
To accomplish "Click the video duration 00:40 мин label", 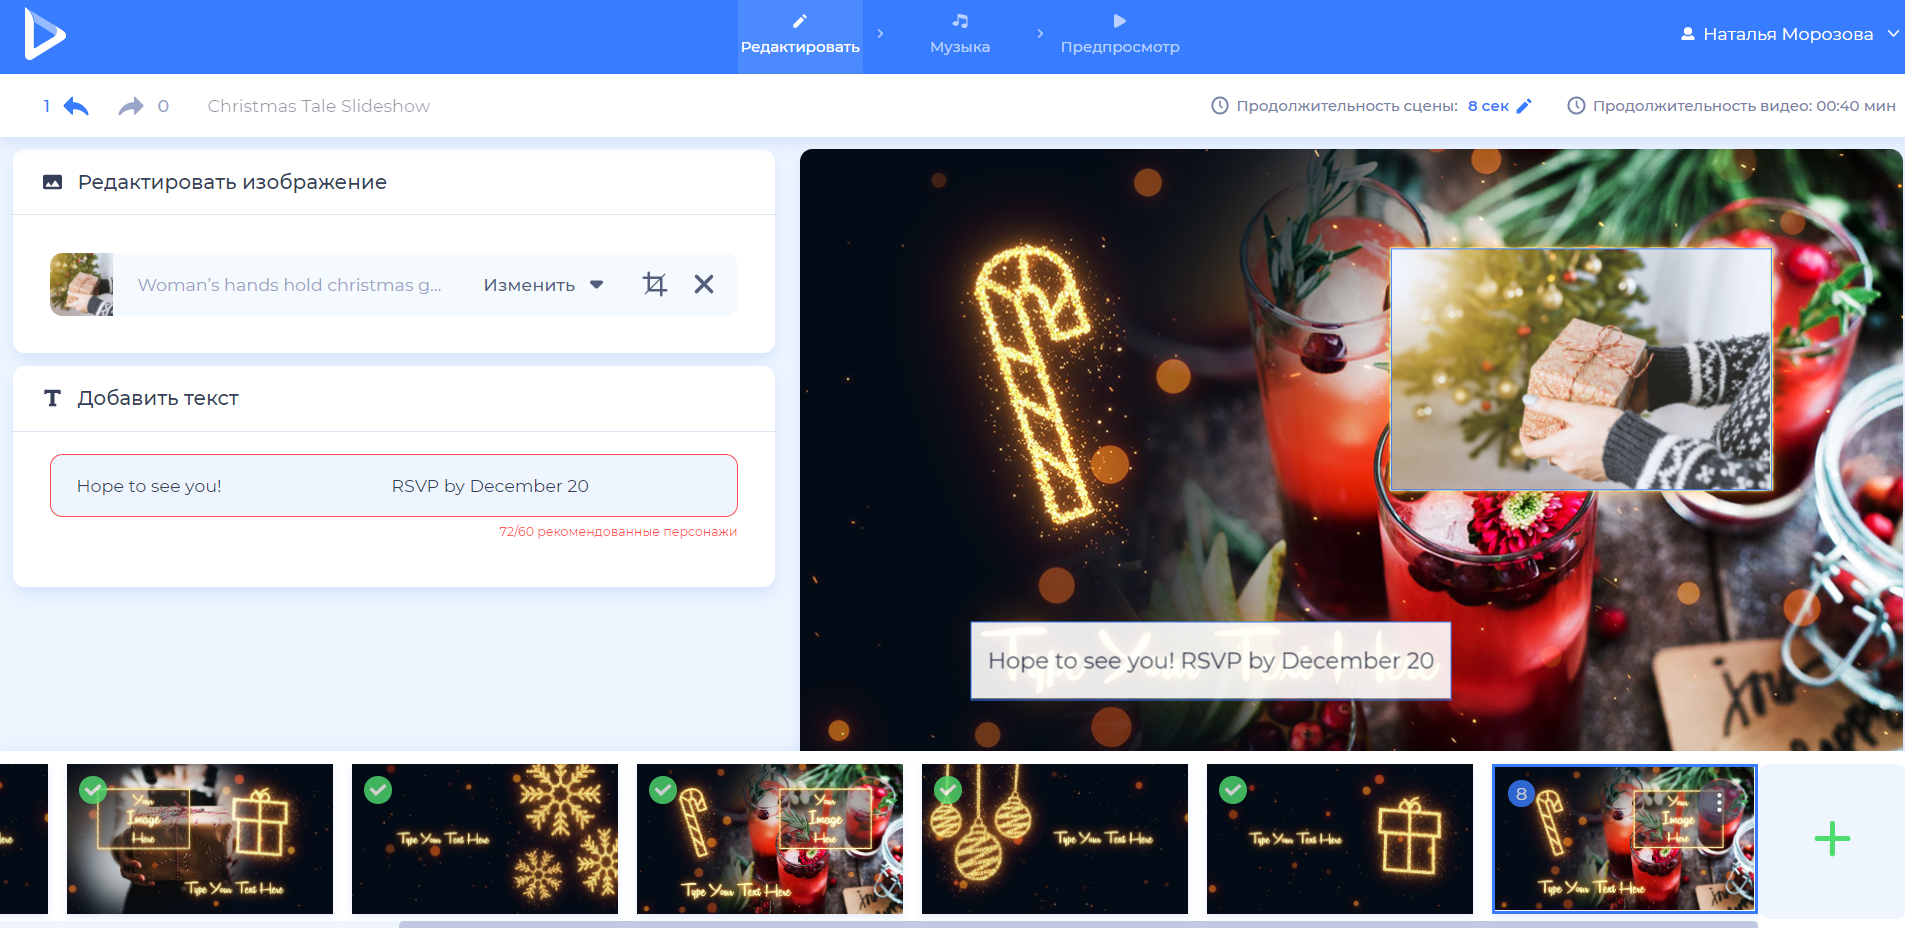I will pyautogui.click(x=1744, y=106).
